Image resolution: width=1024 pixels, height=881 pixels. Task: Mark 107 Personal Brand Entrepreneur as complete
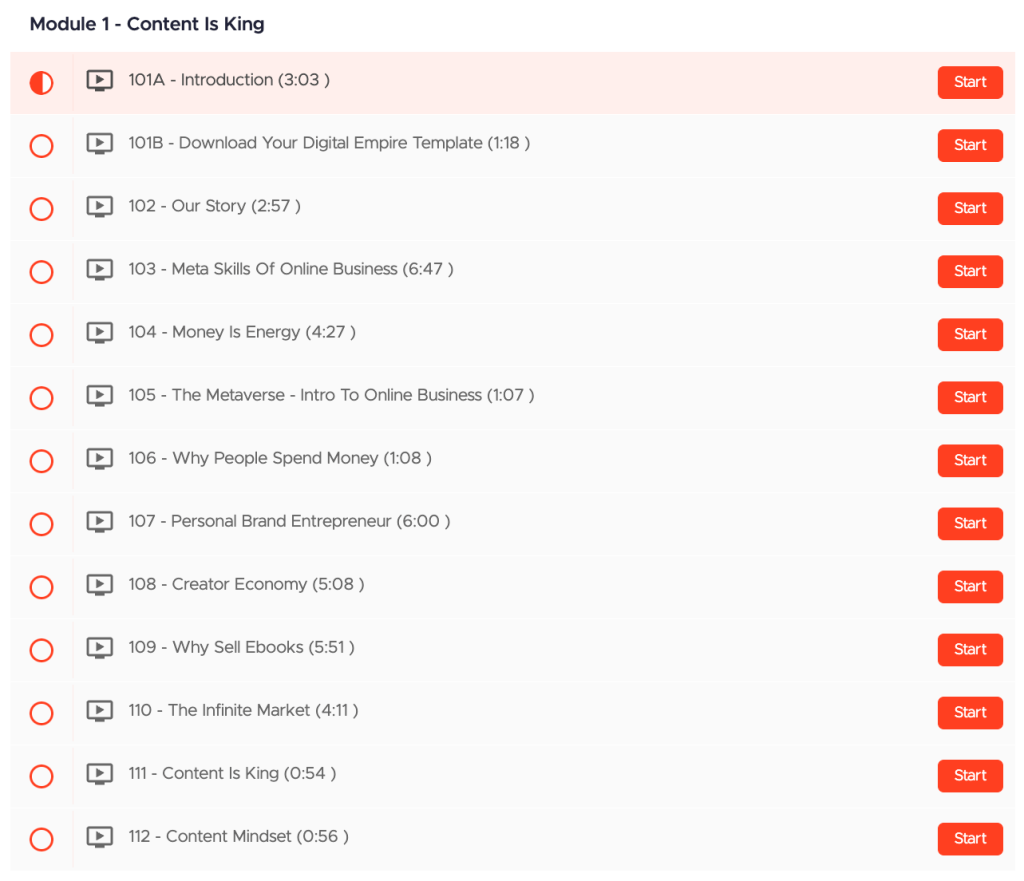coord(41,524)
